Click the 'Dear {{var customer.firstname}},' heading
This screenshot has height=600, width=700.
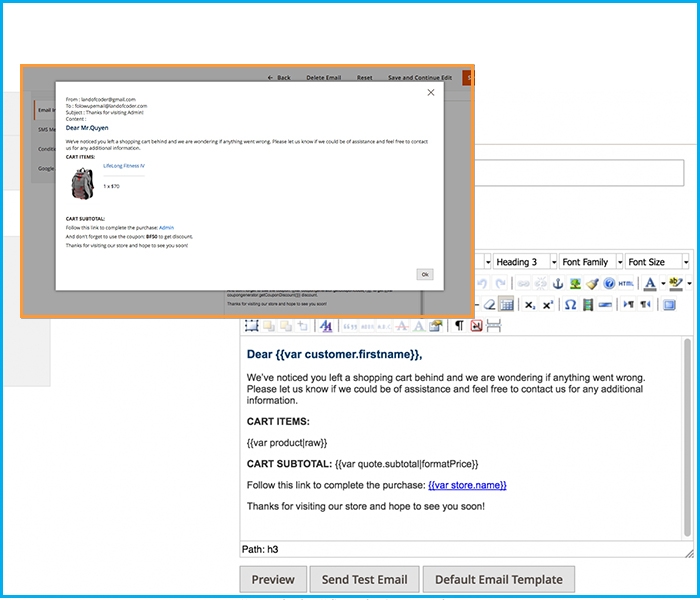334,354
